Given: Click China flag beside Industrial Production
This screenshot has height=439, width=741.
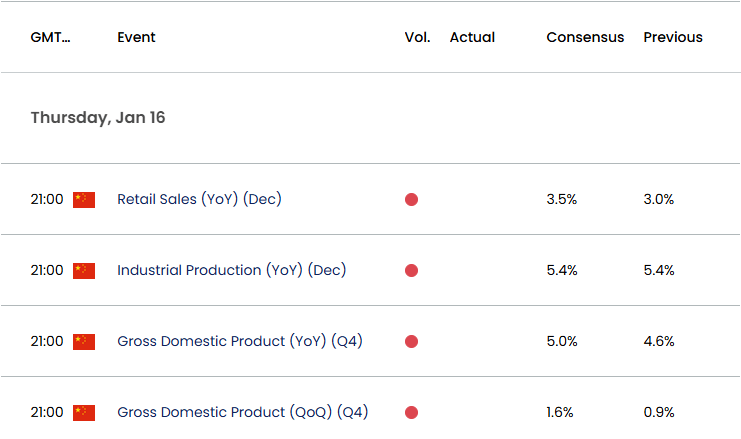Looking at the screenshot, I should pyautogui.click(x=84, y=270).
